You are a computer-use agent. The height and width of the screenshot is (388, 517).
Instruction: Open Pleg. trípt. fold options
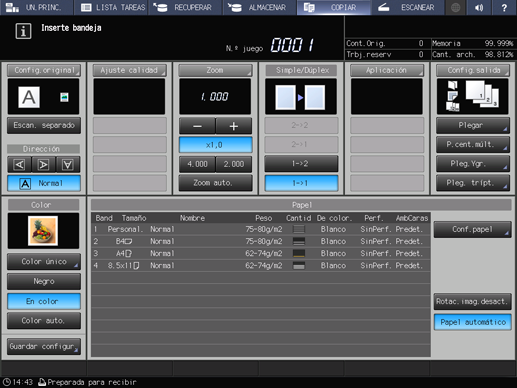pyautogui.click(x=473, y=183)
